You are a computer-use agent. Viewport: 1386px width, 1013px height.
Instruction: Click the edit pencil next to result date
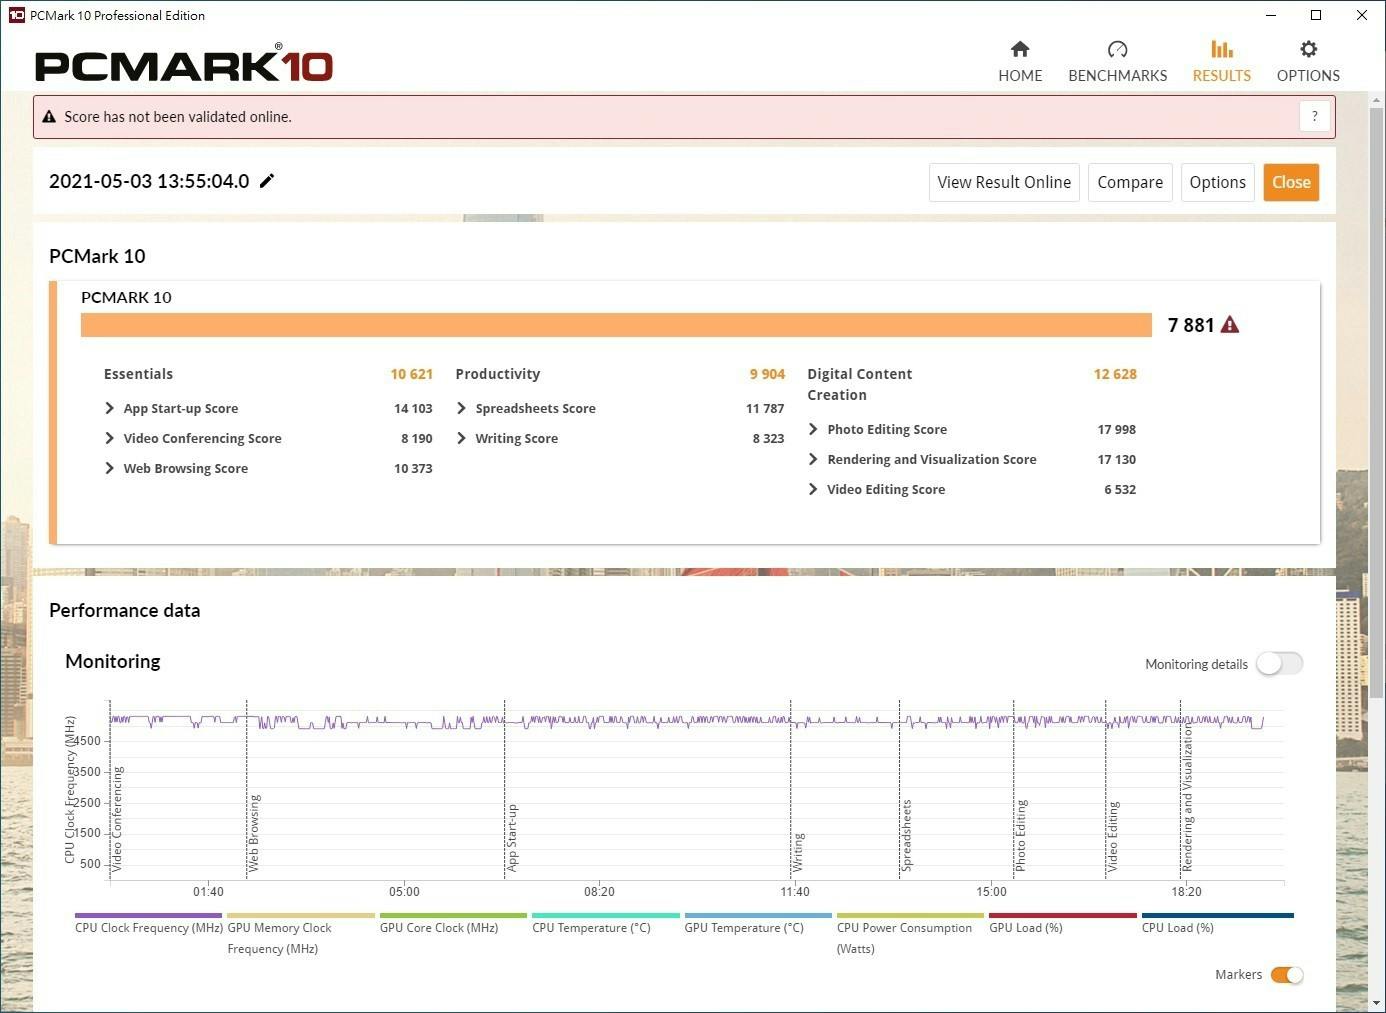pyautogui.click(x=267, y=181)
